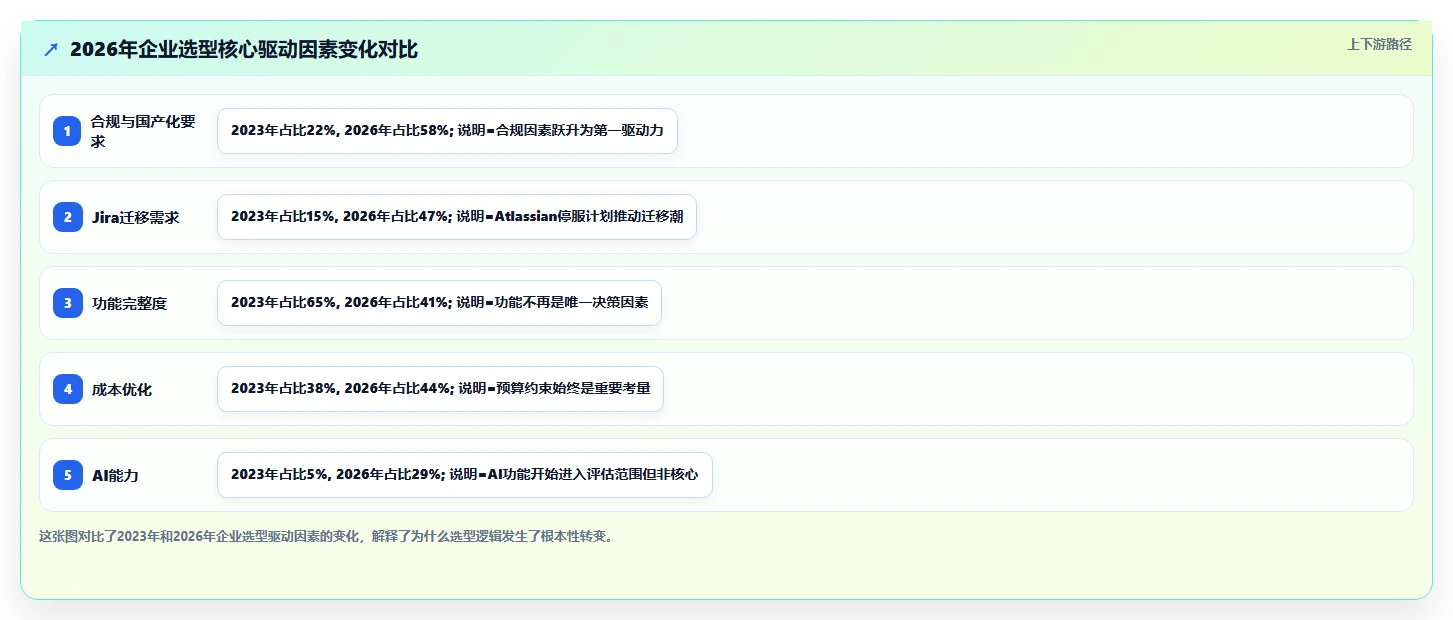The image size is (1453, 620).
Task: Click number badge 5 for AI能力
Action: pyautogui.click(x=68, y=475)
